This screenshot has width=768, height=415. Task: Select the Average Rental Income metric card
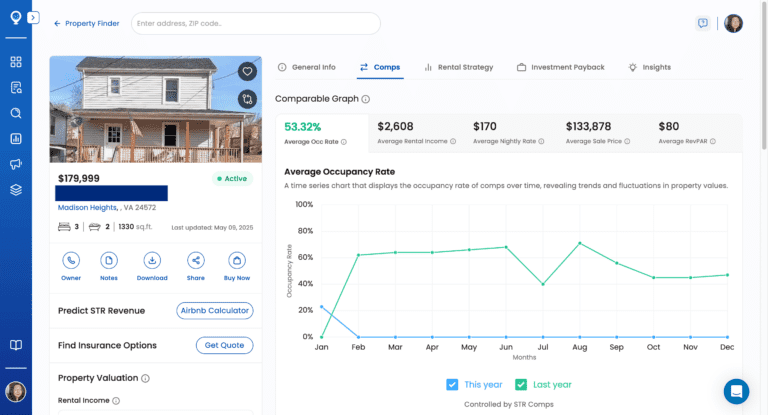click(416, 132)
